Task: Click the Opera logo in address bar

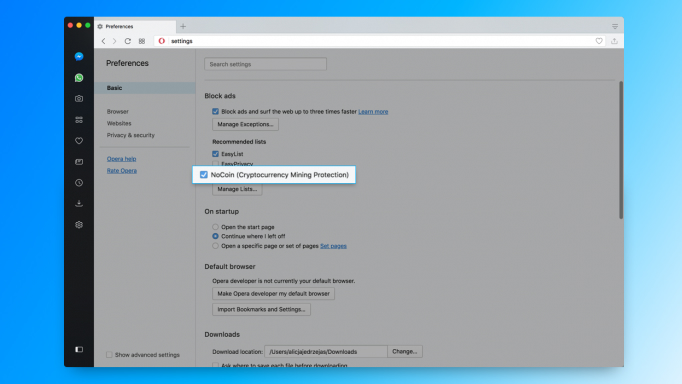Action: point(161,41)
